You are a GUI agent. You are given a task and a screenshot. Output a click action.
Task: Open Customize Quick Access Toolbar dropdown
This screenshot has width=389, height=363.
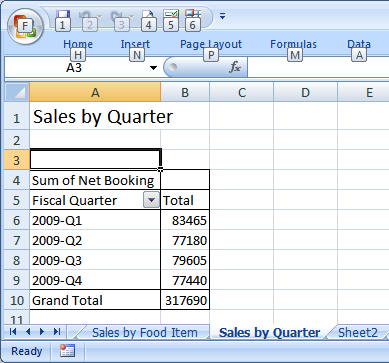(x=222, y=15)
